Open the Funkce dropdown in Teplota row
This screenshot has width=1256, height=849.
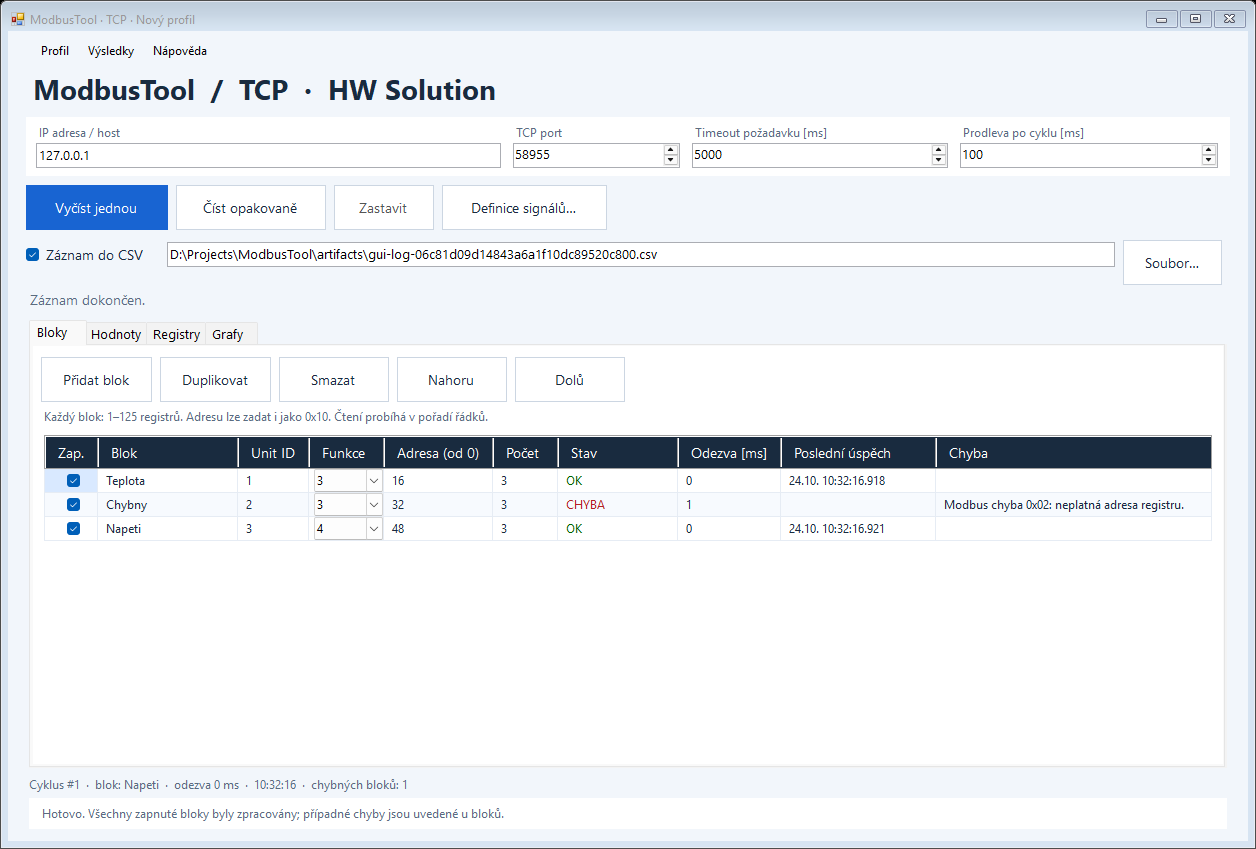click(x=374, y=481)
